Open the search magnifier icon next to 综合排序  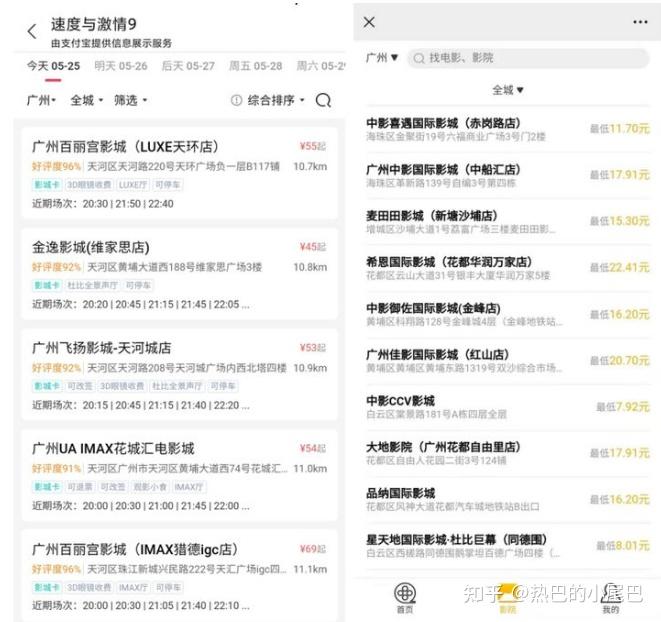[323, 100]
